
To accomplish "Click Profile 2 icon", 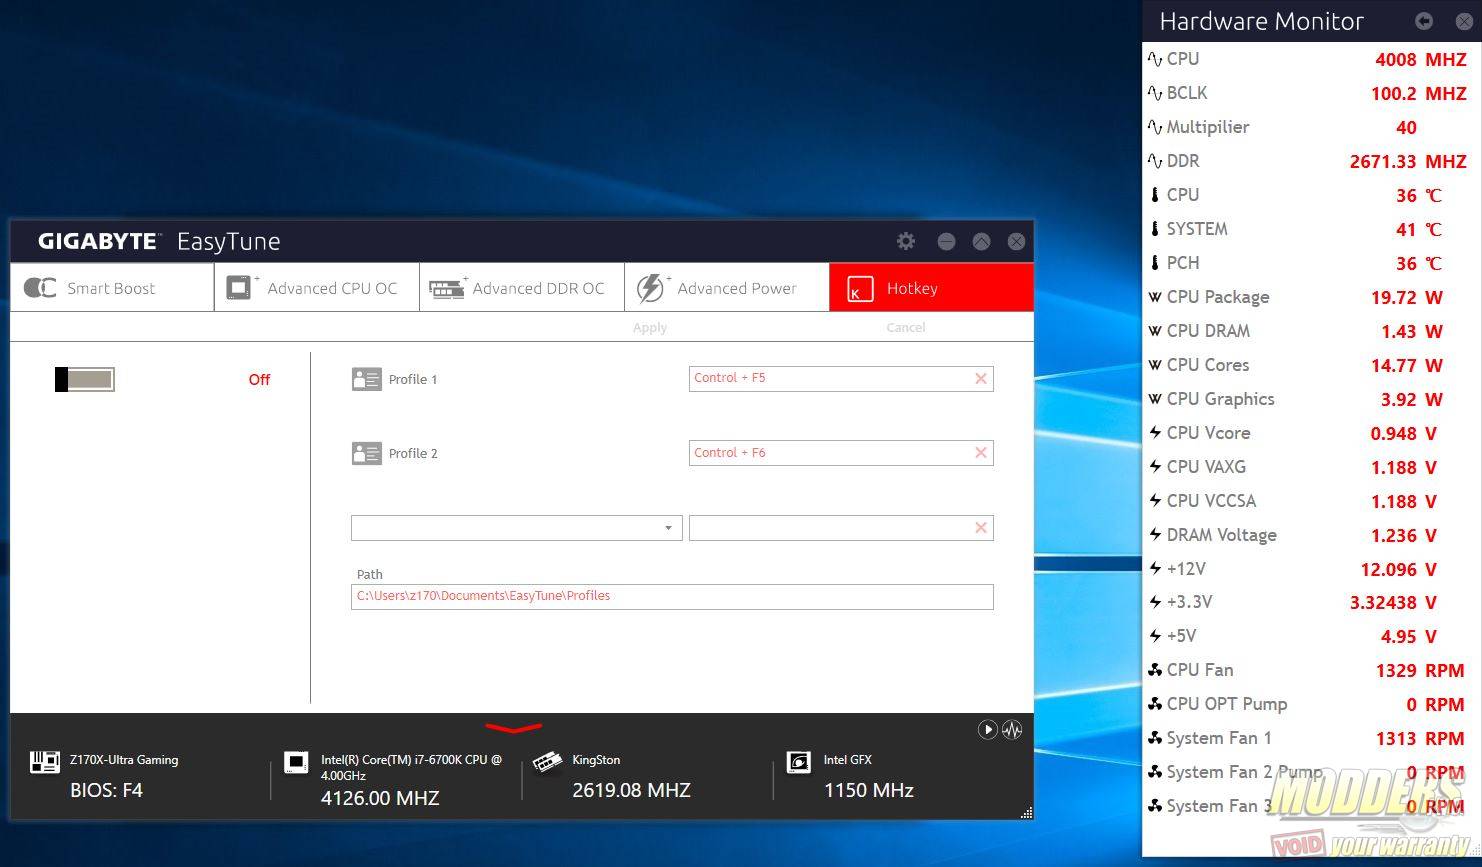I will [x=367, y=453].
